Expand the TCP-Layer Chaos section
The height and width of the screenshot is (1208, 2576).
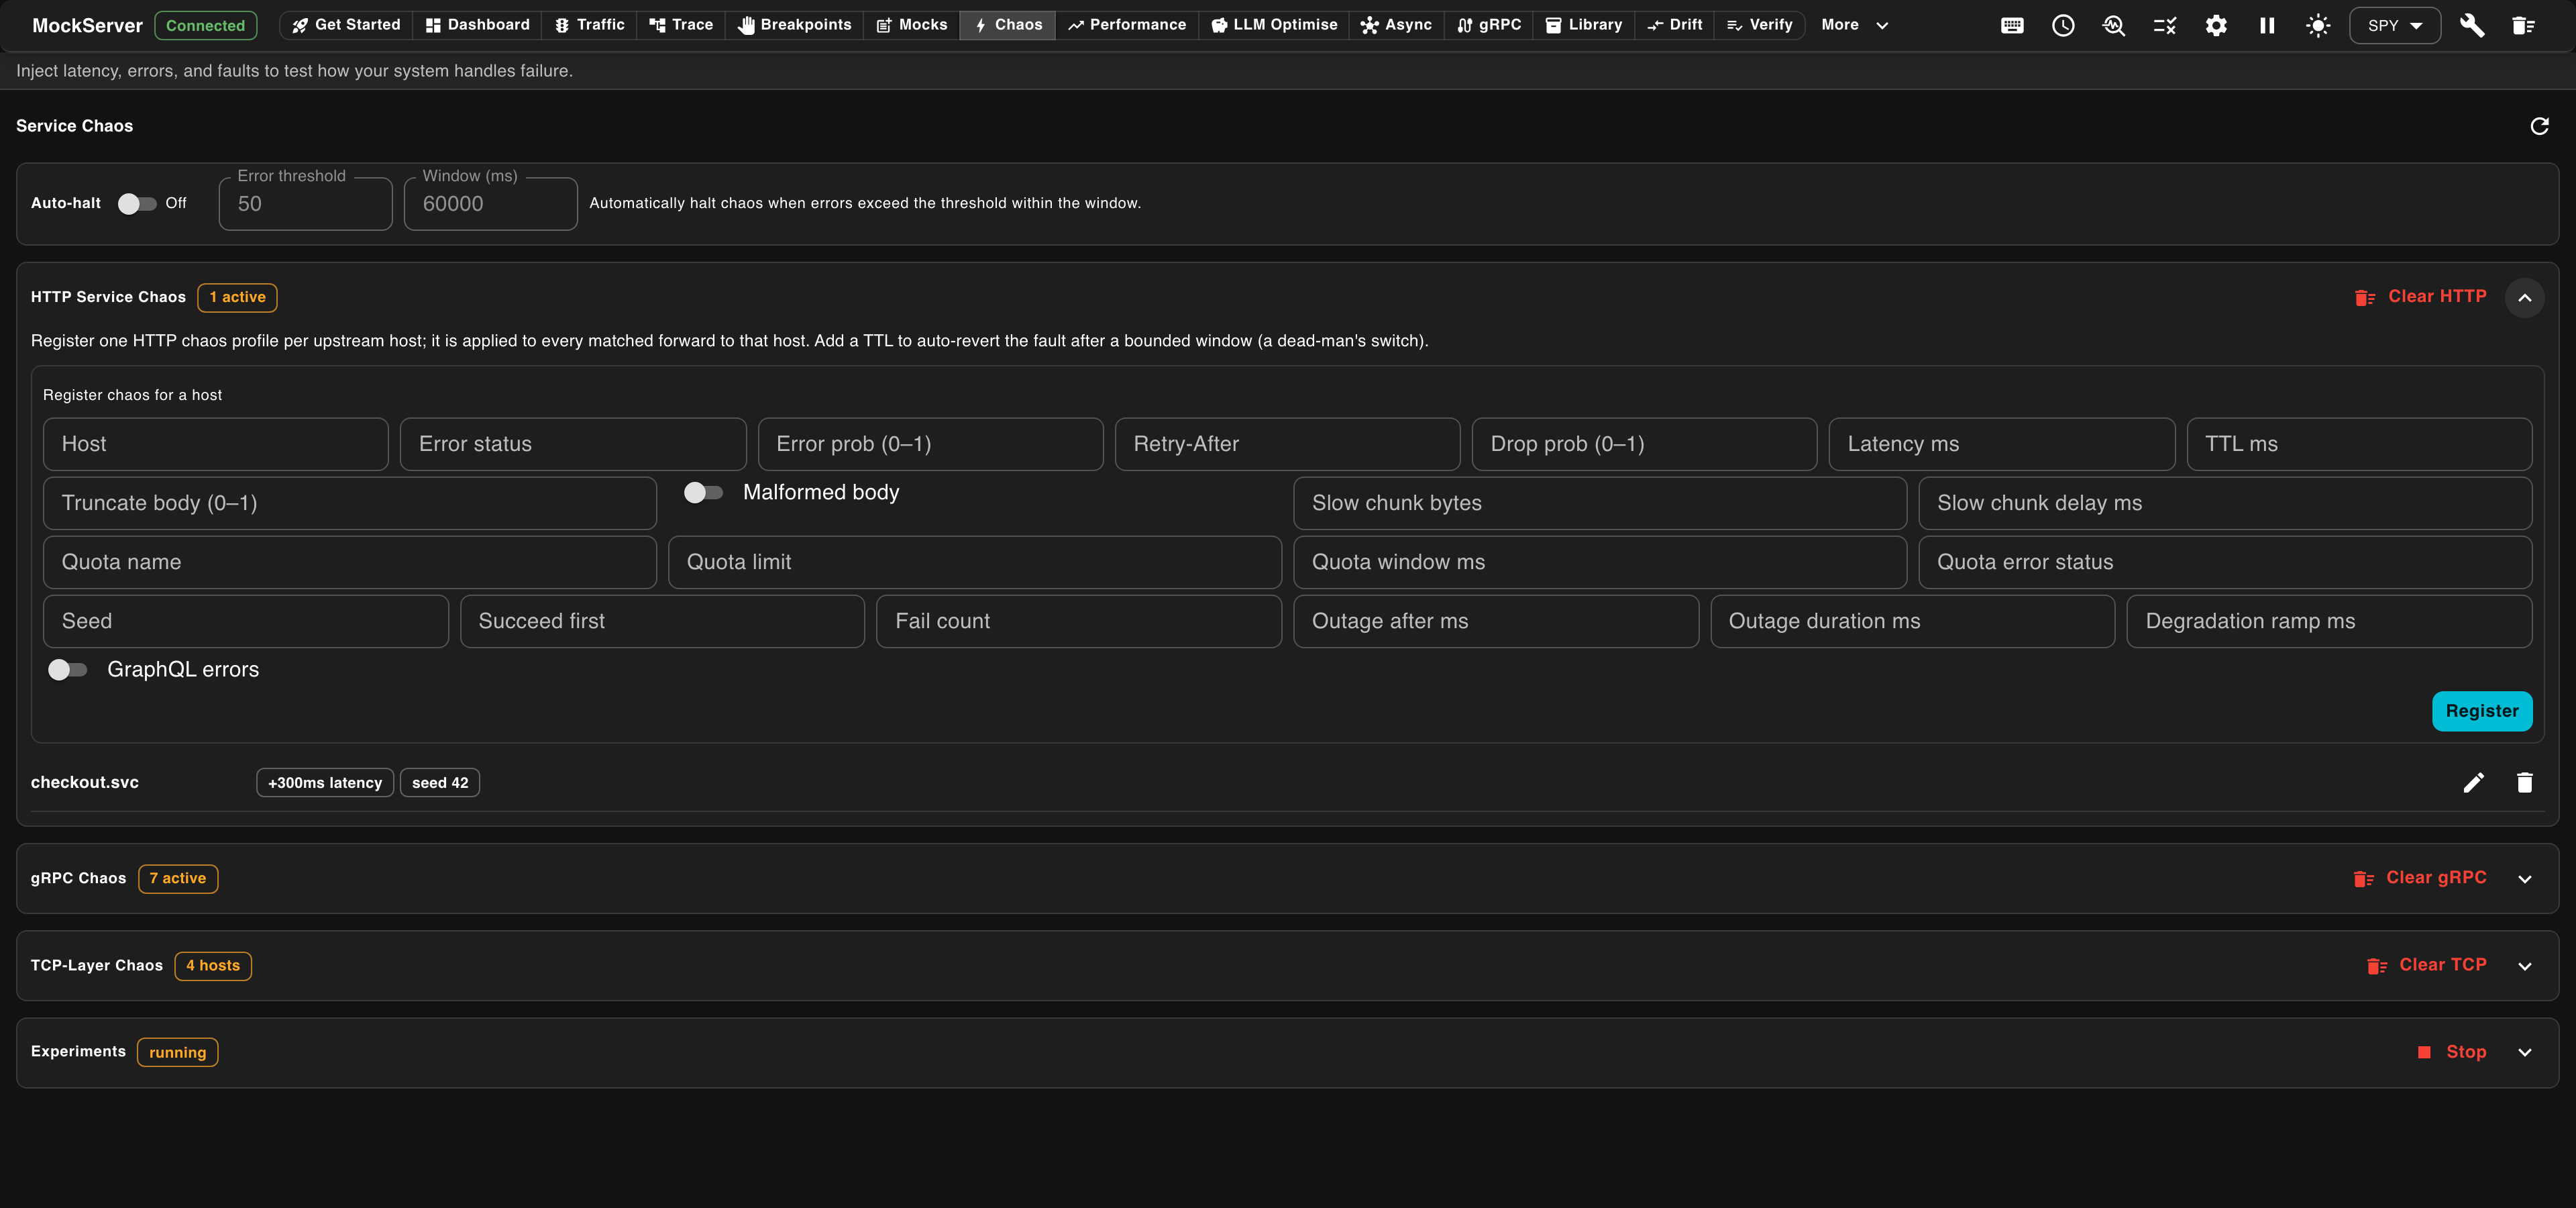[2525, 966]
